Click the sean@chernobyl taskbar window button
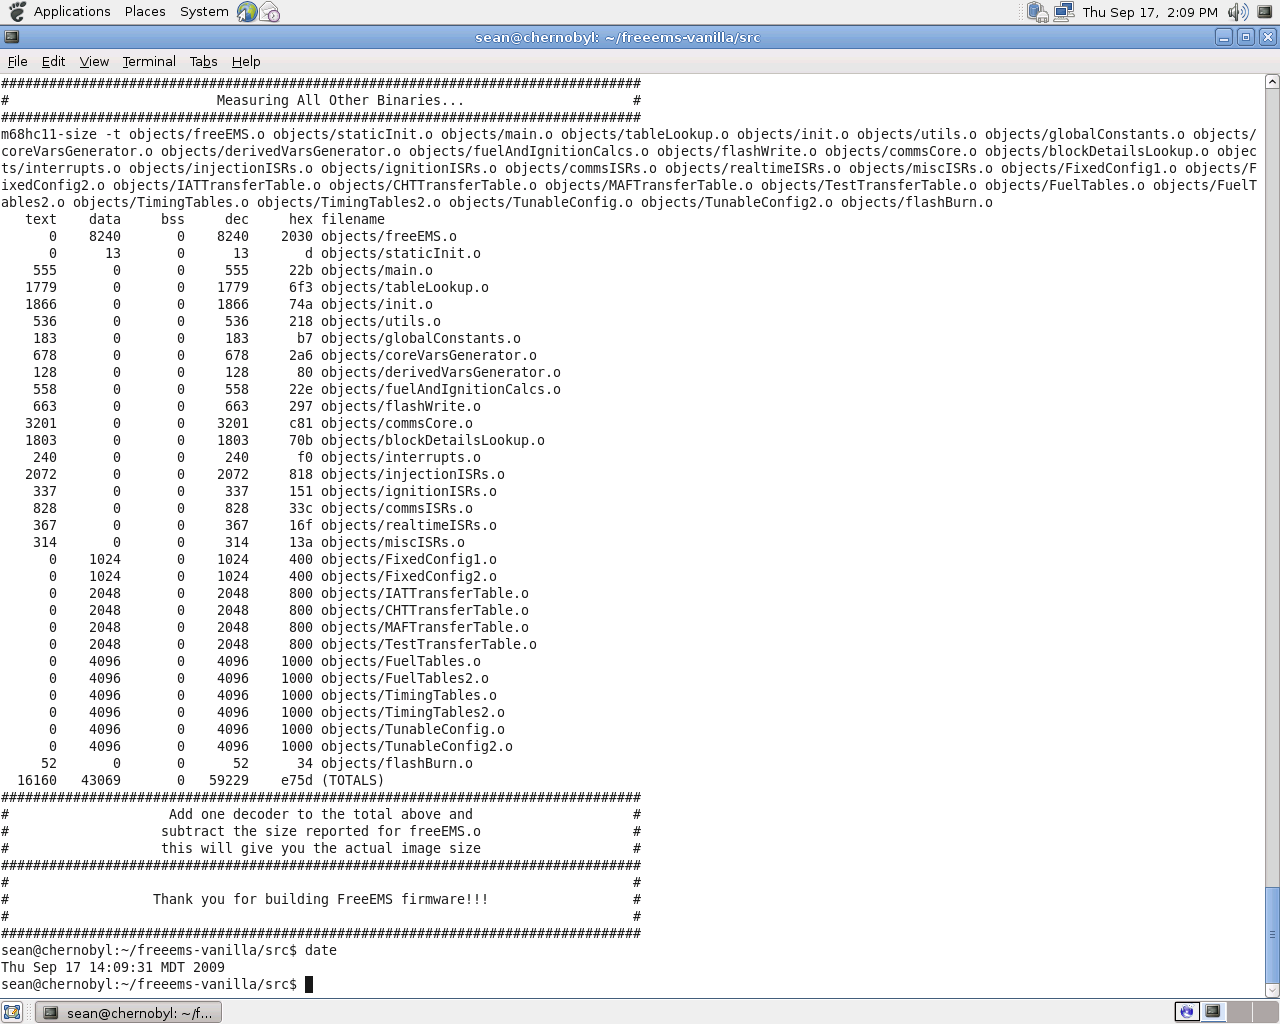1280x1024 pixels. (129, 1013)
